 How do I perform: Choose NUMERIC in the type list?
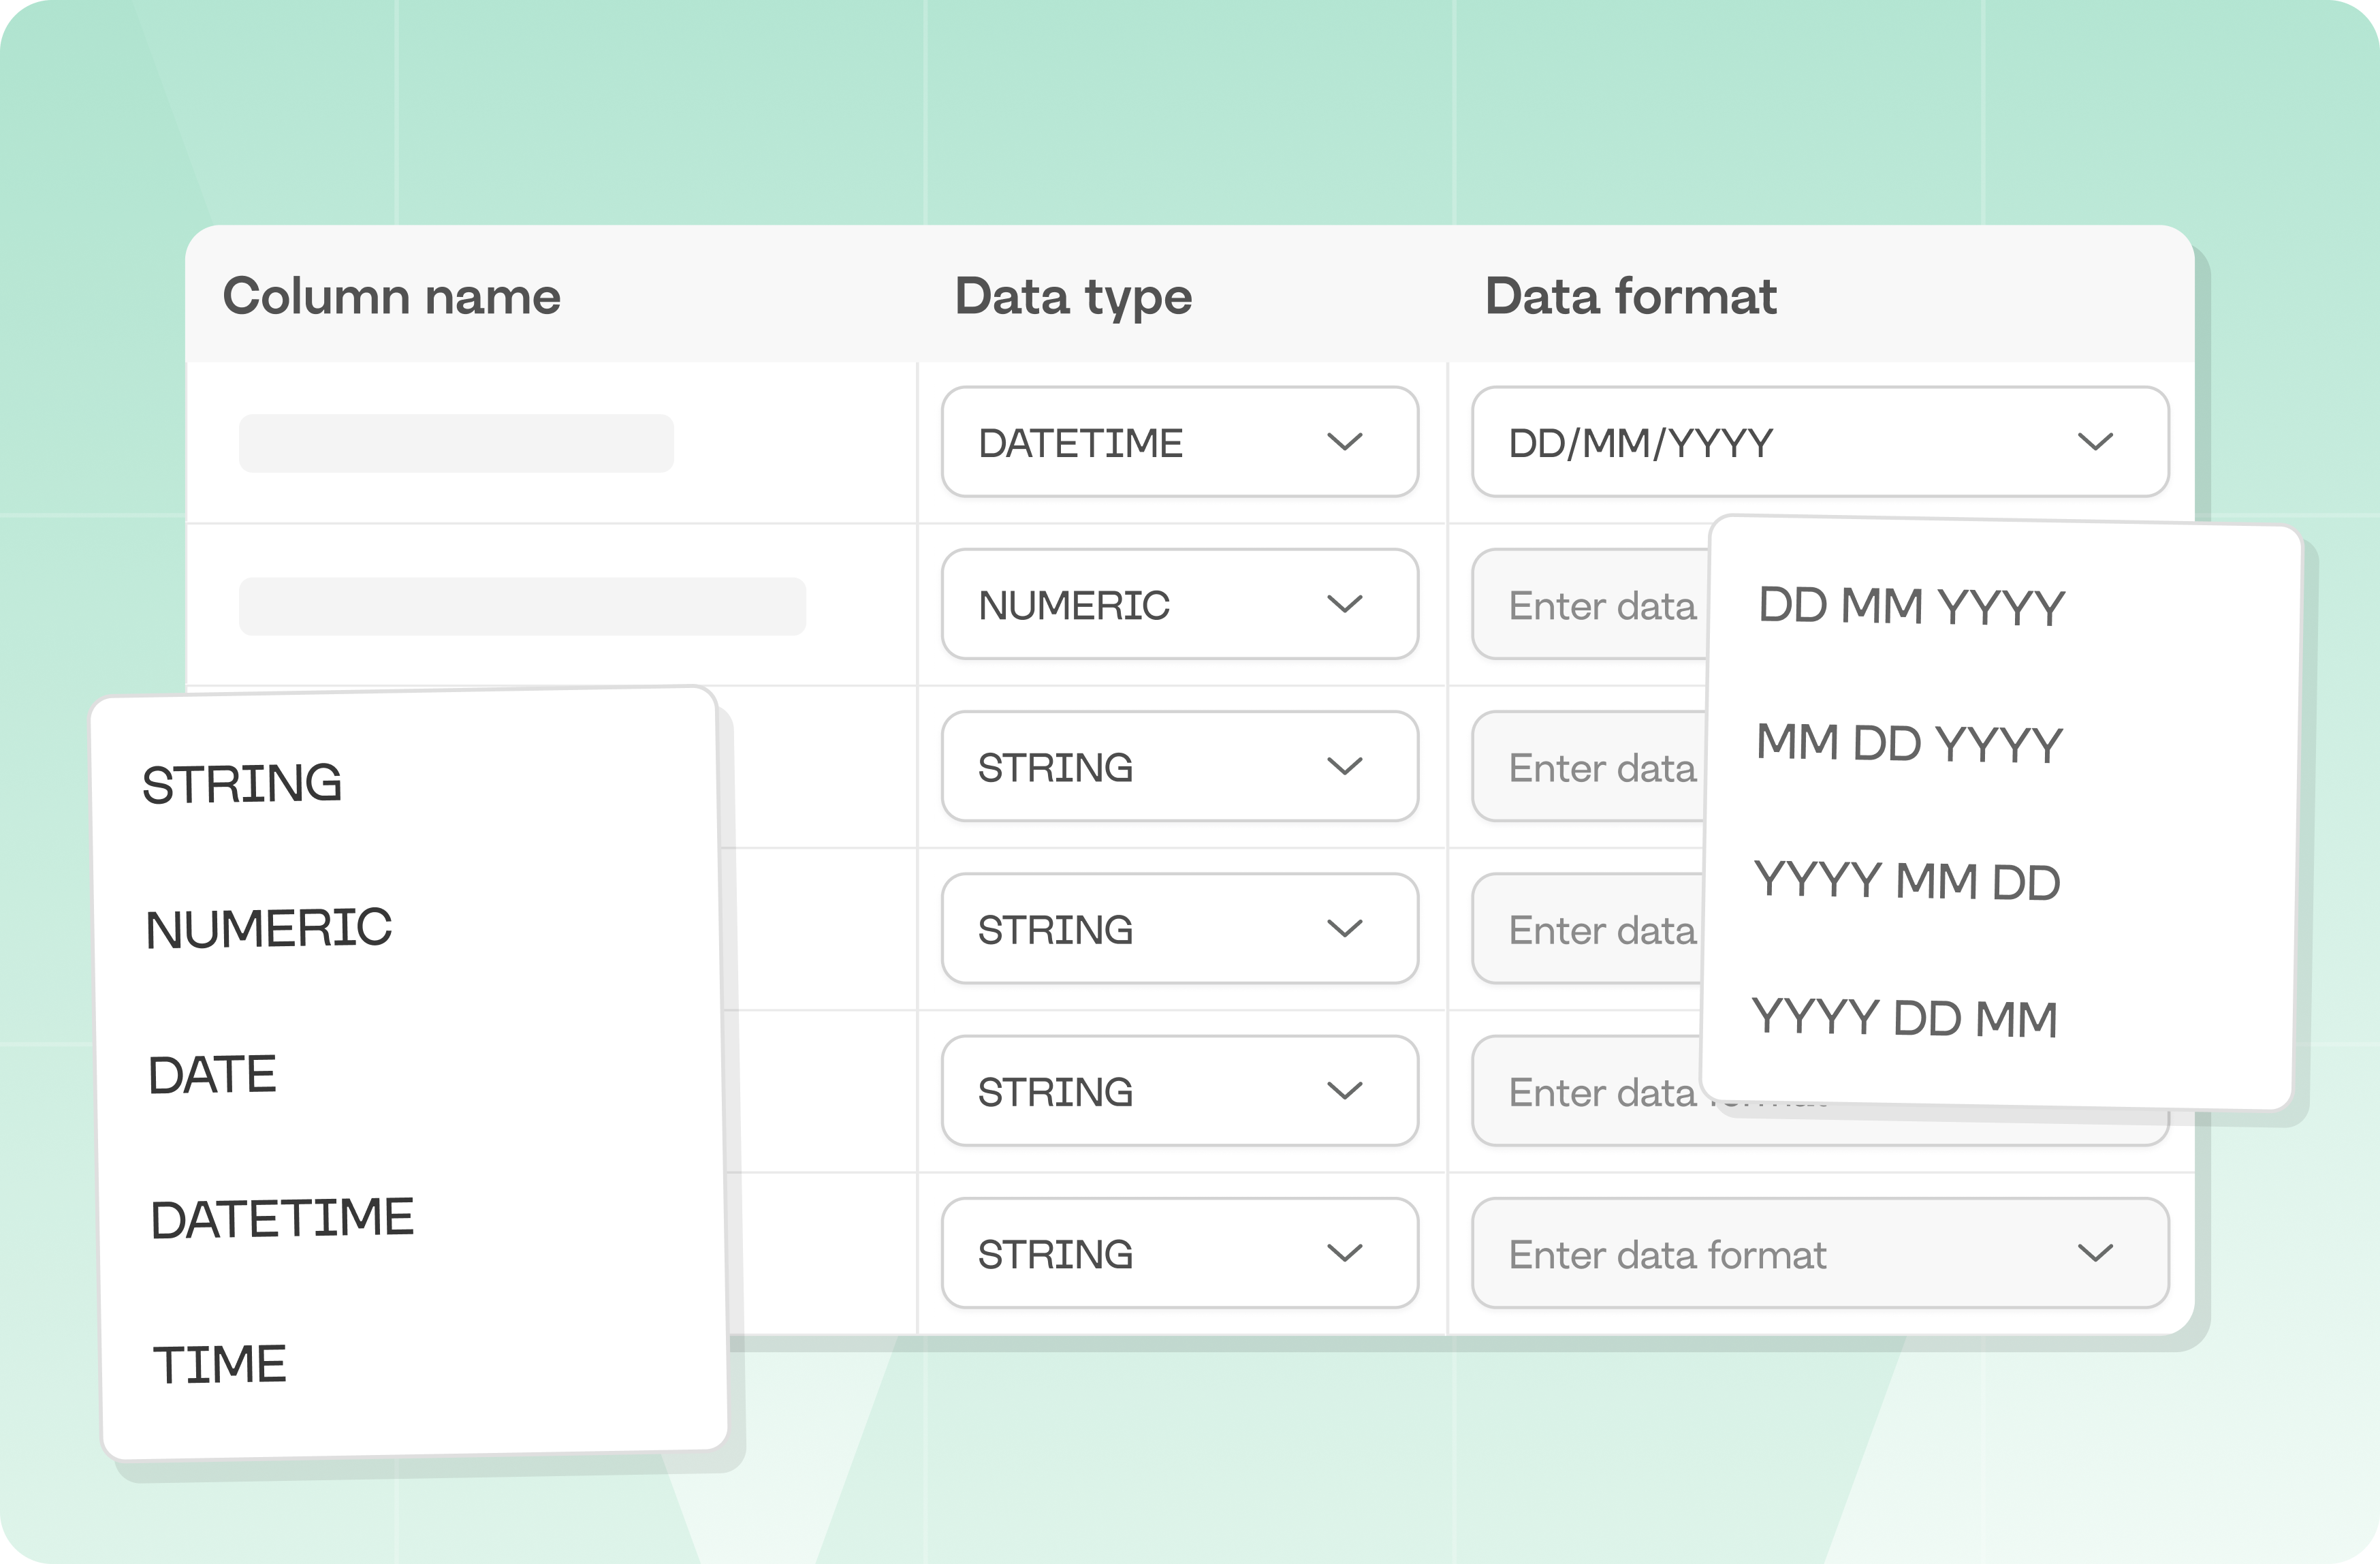pos(268,929)
